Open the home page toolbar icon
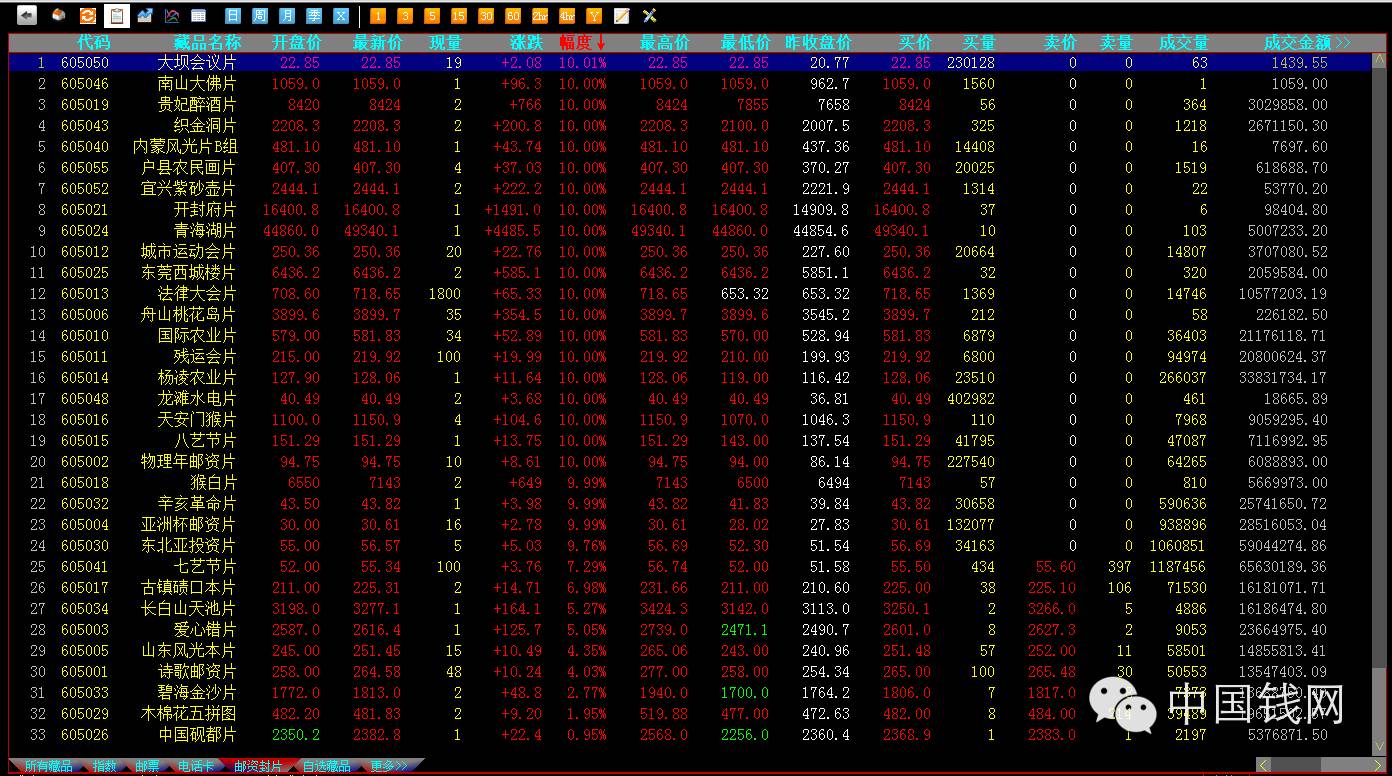Screen dimensions: 1392x776 58,15
